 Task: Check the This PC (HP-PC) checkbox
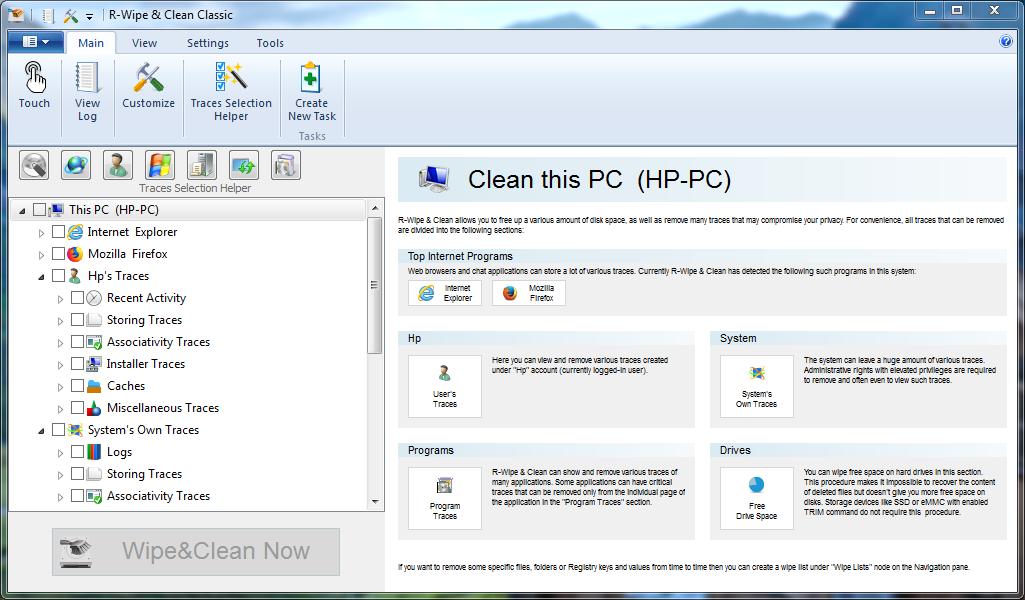[39, 210]
